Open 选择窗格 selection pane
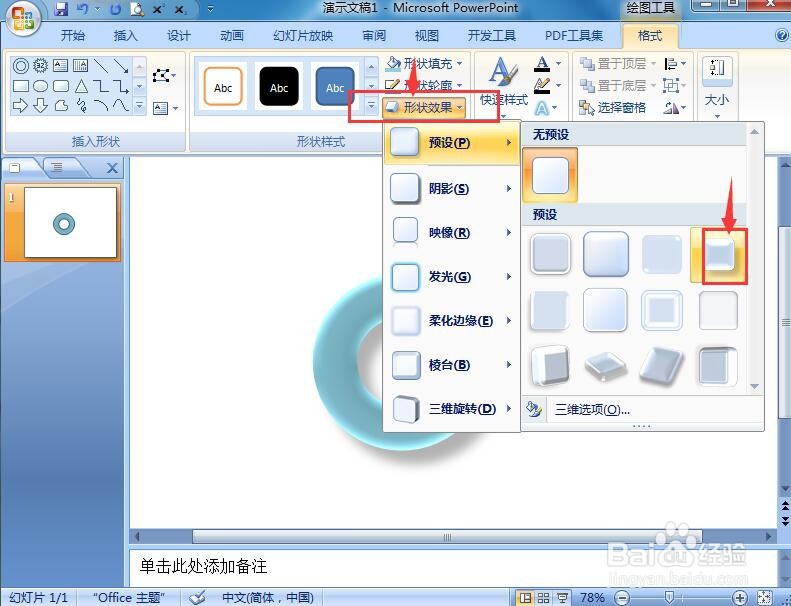791x606 pixels. click(613, 107)
